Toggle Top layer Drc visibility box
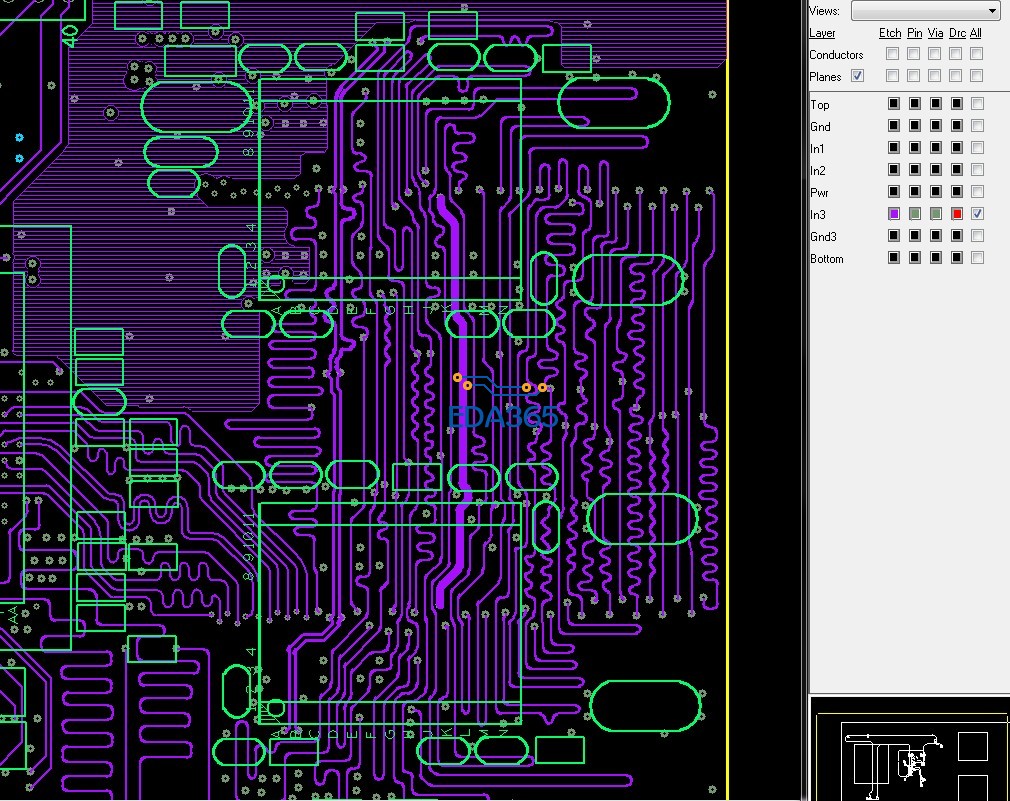Image resolution: width=1010 pixels, height=801 pixels. point(957,103)
